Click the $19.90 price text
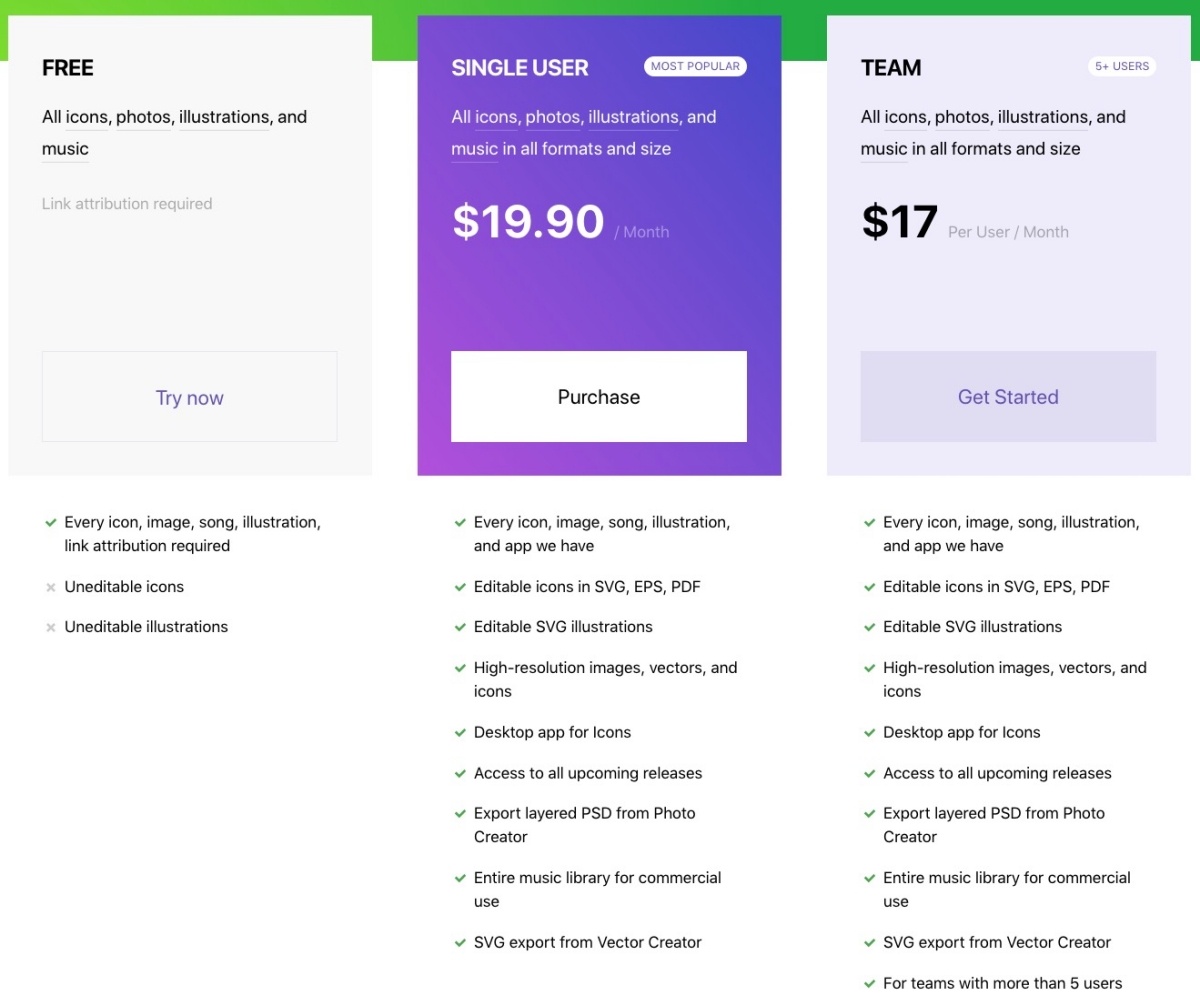Image resolution: width=1200 pixels, height=1005 pixels. (x=528, y=222)
